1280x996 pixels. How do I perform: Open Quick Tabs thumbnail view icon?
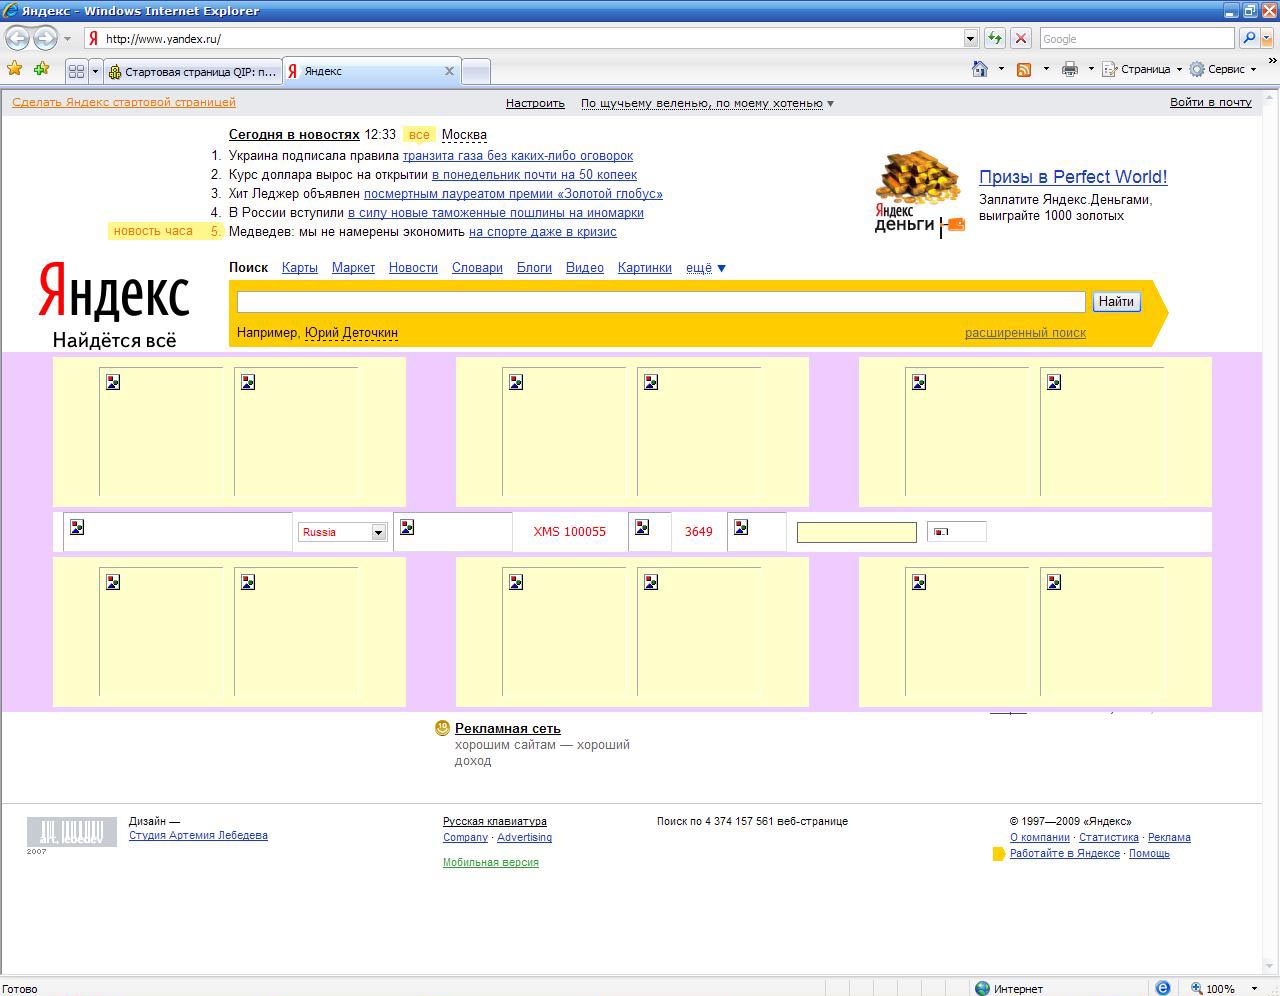point(76,71)
